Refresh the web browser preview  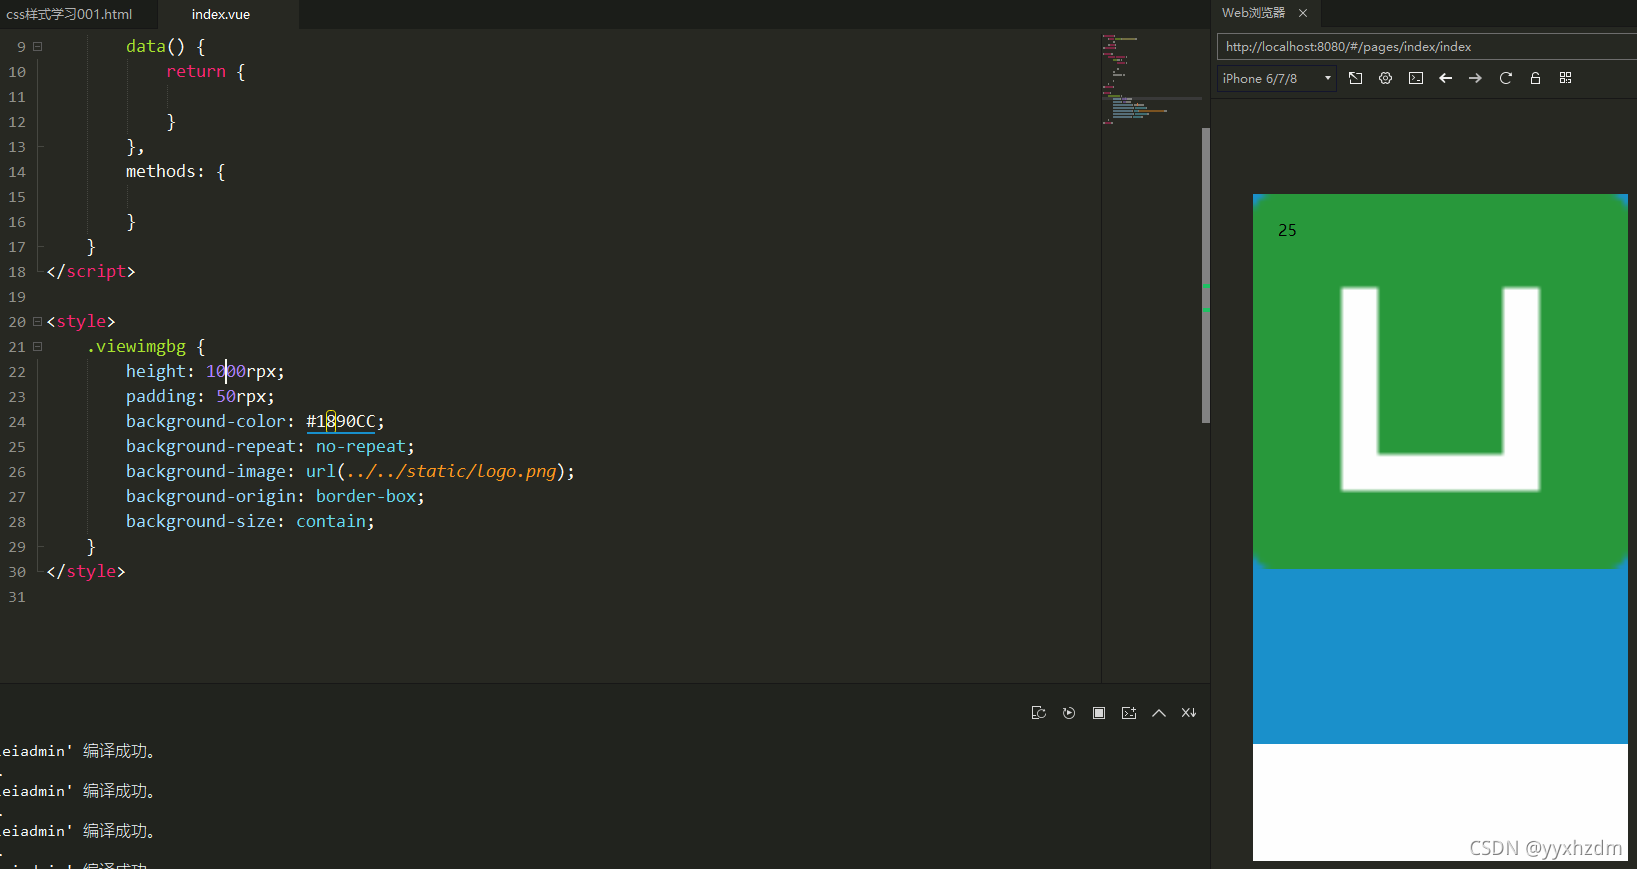click(1505, 78)
